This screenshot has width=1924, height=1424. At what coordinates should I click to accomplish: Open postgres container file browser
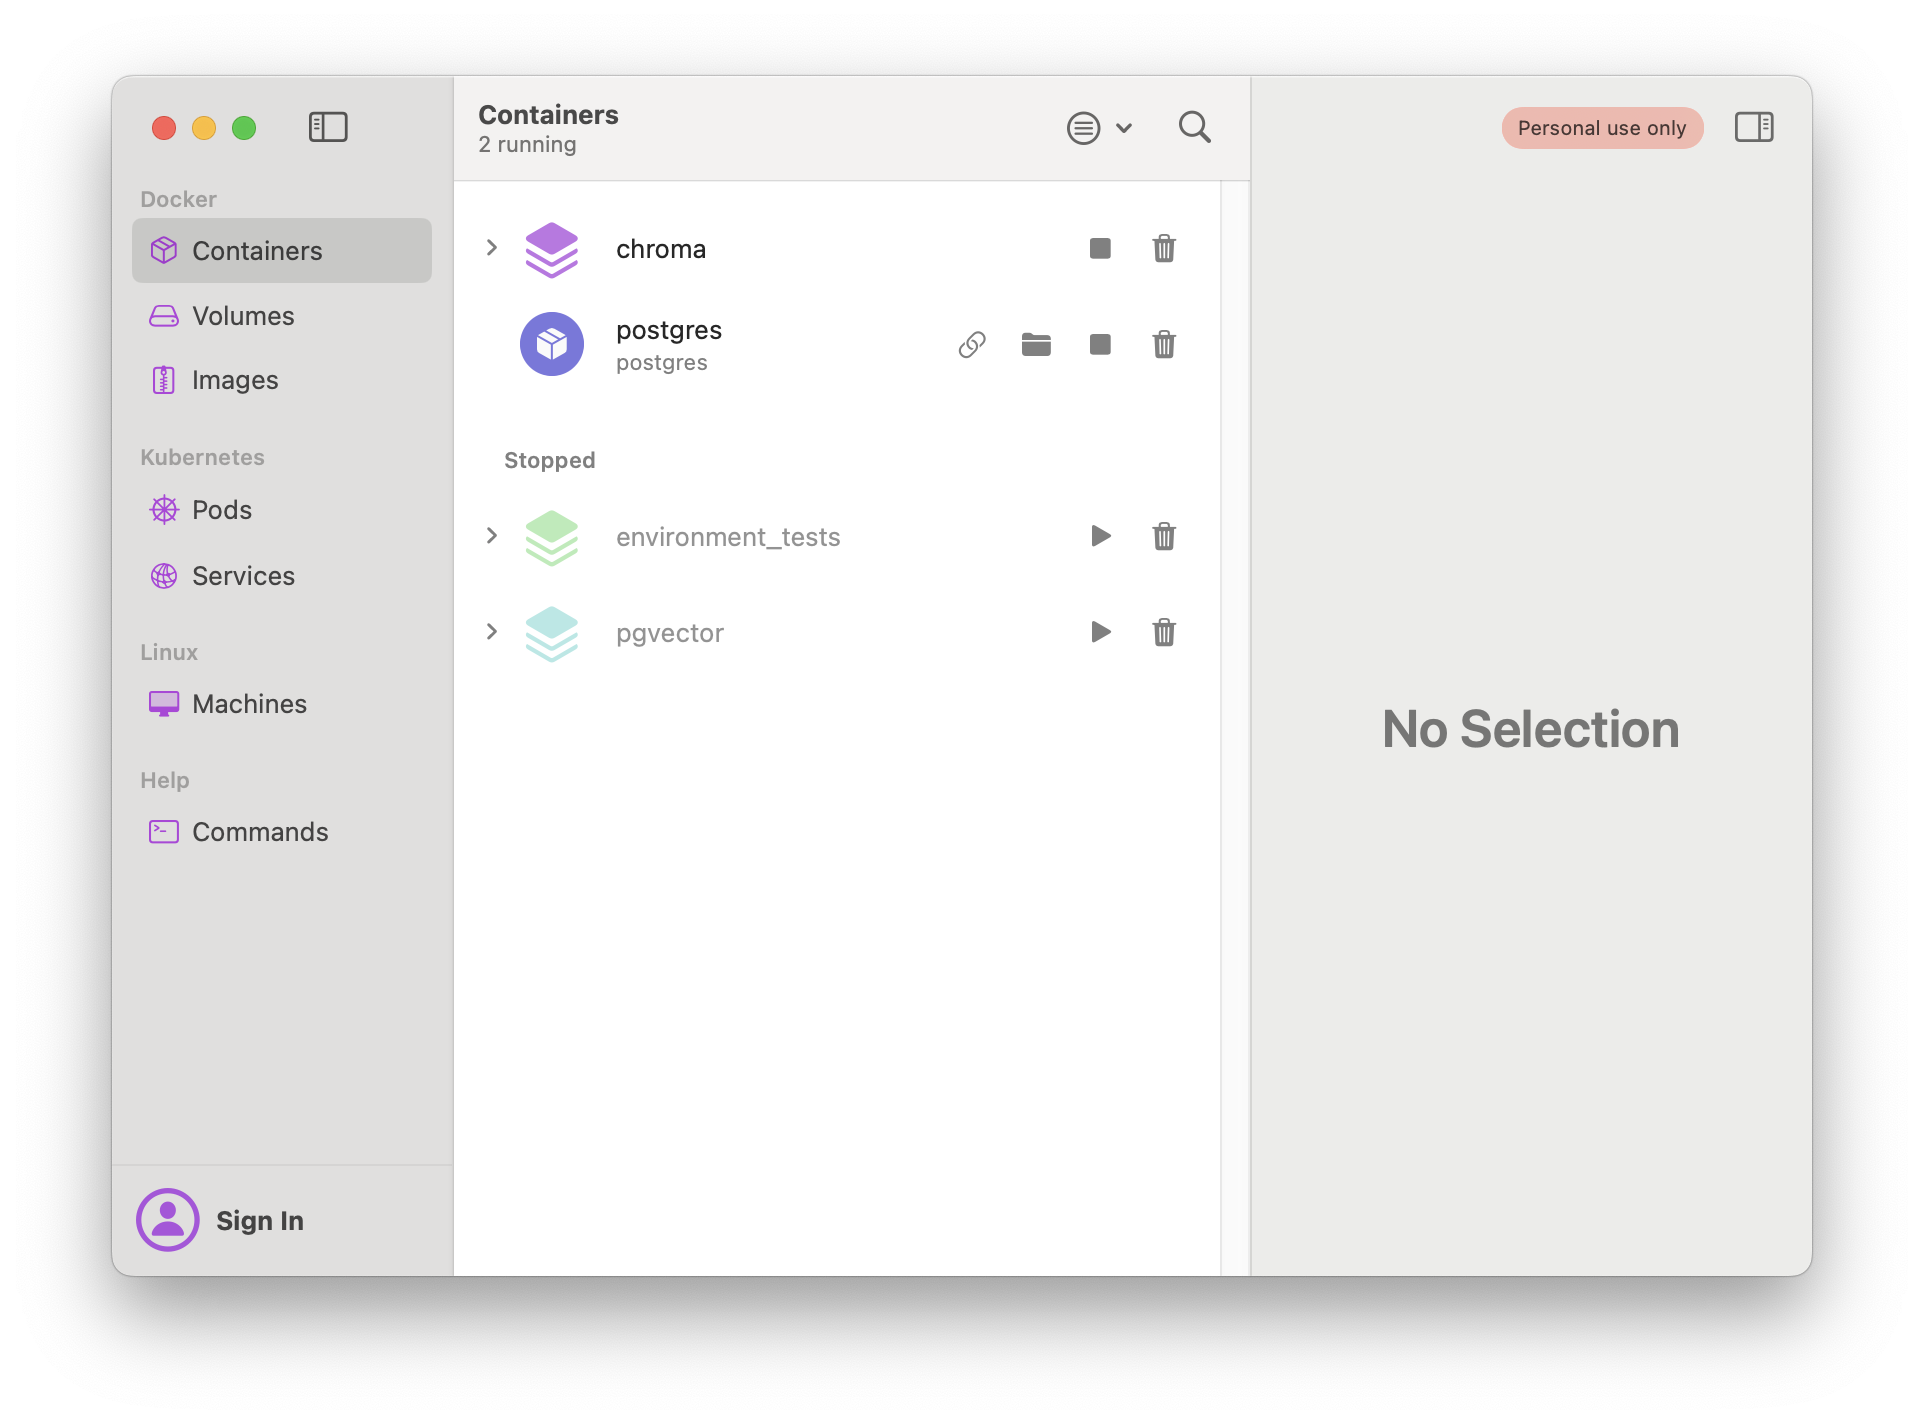click(1035, 344)
